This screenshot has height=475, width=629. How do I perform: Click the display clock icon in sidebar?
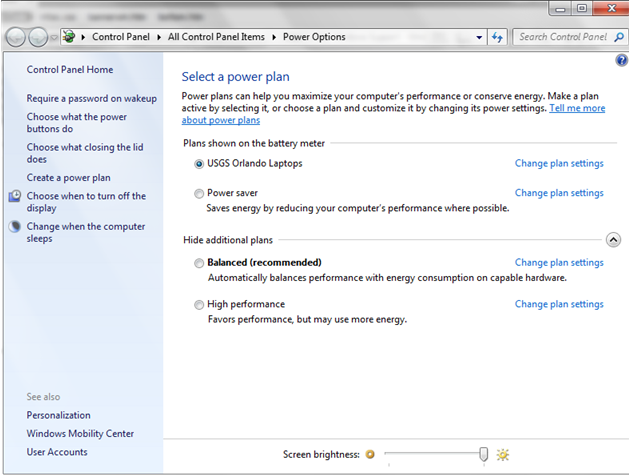[15, 196]
